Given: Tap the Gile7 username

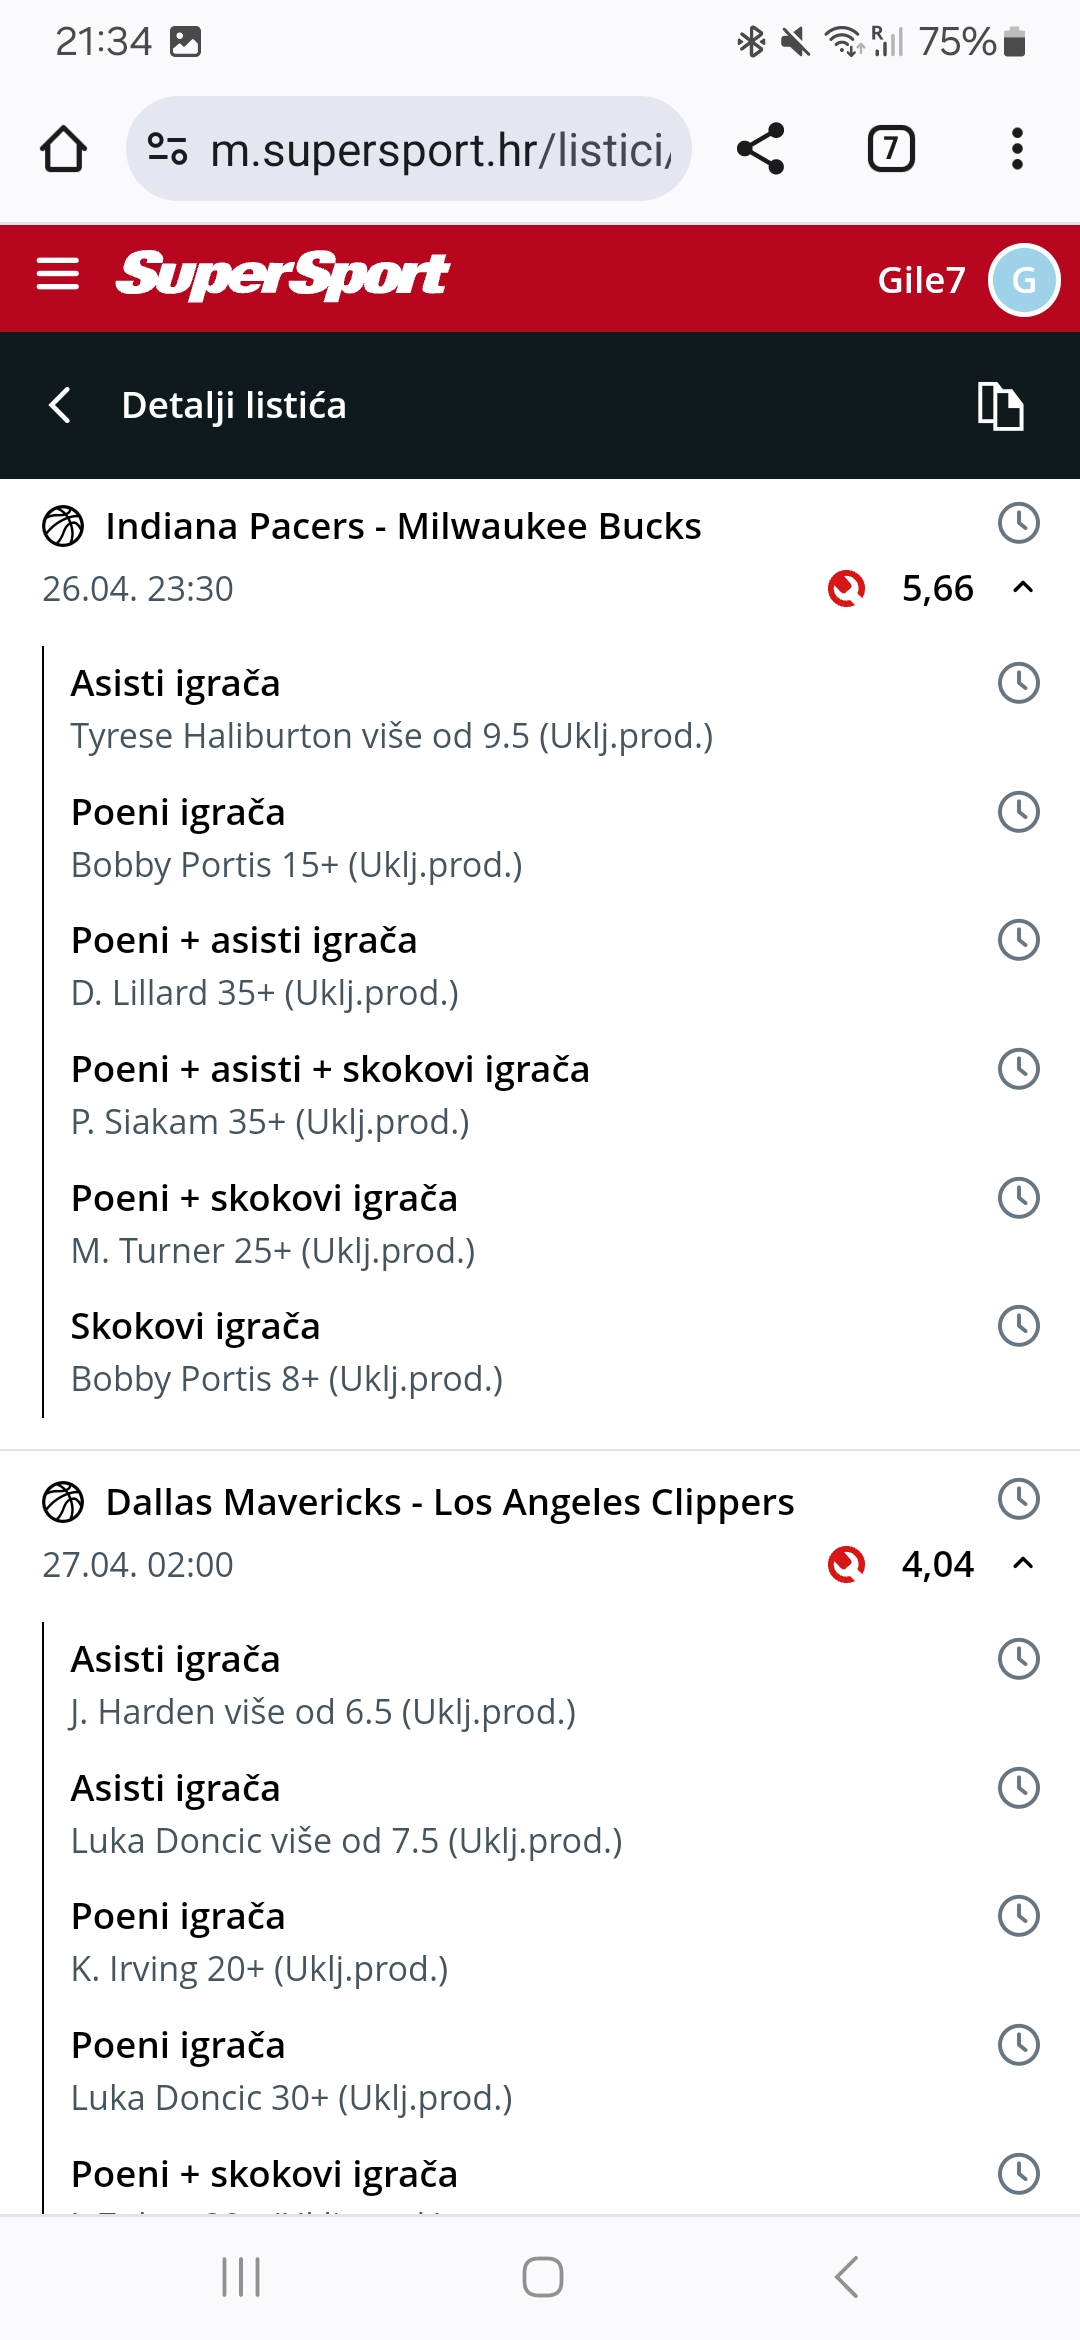Looking at the screenshot, I should [921, 280].
